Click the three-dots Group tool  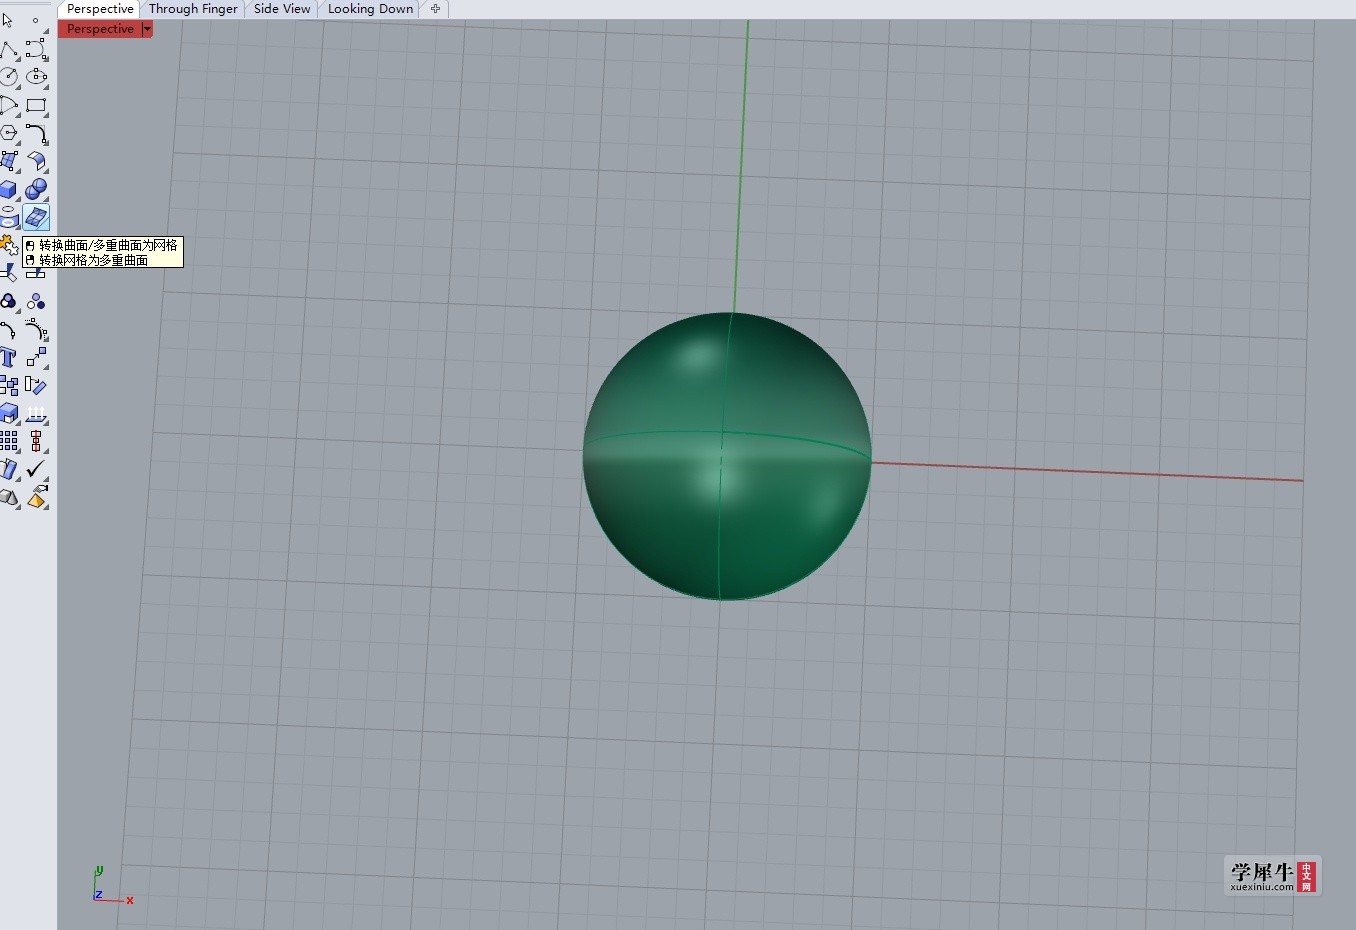click(36, 301)
